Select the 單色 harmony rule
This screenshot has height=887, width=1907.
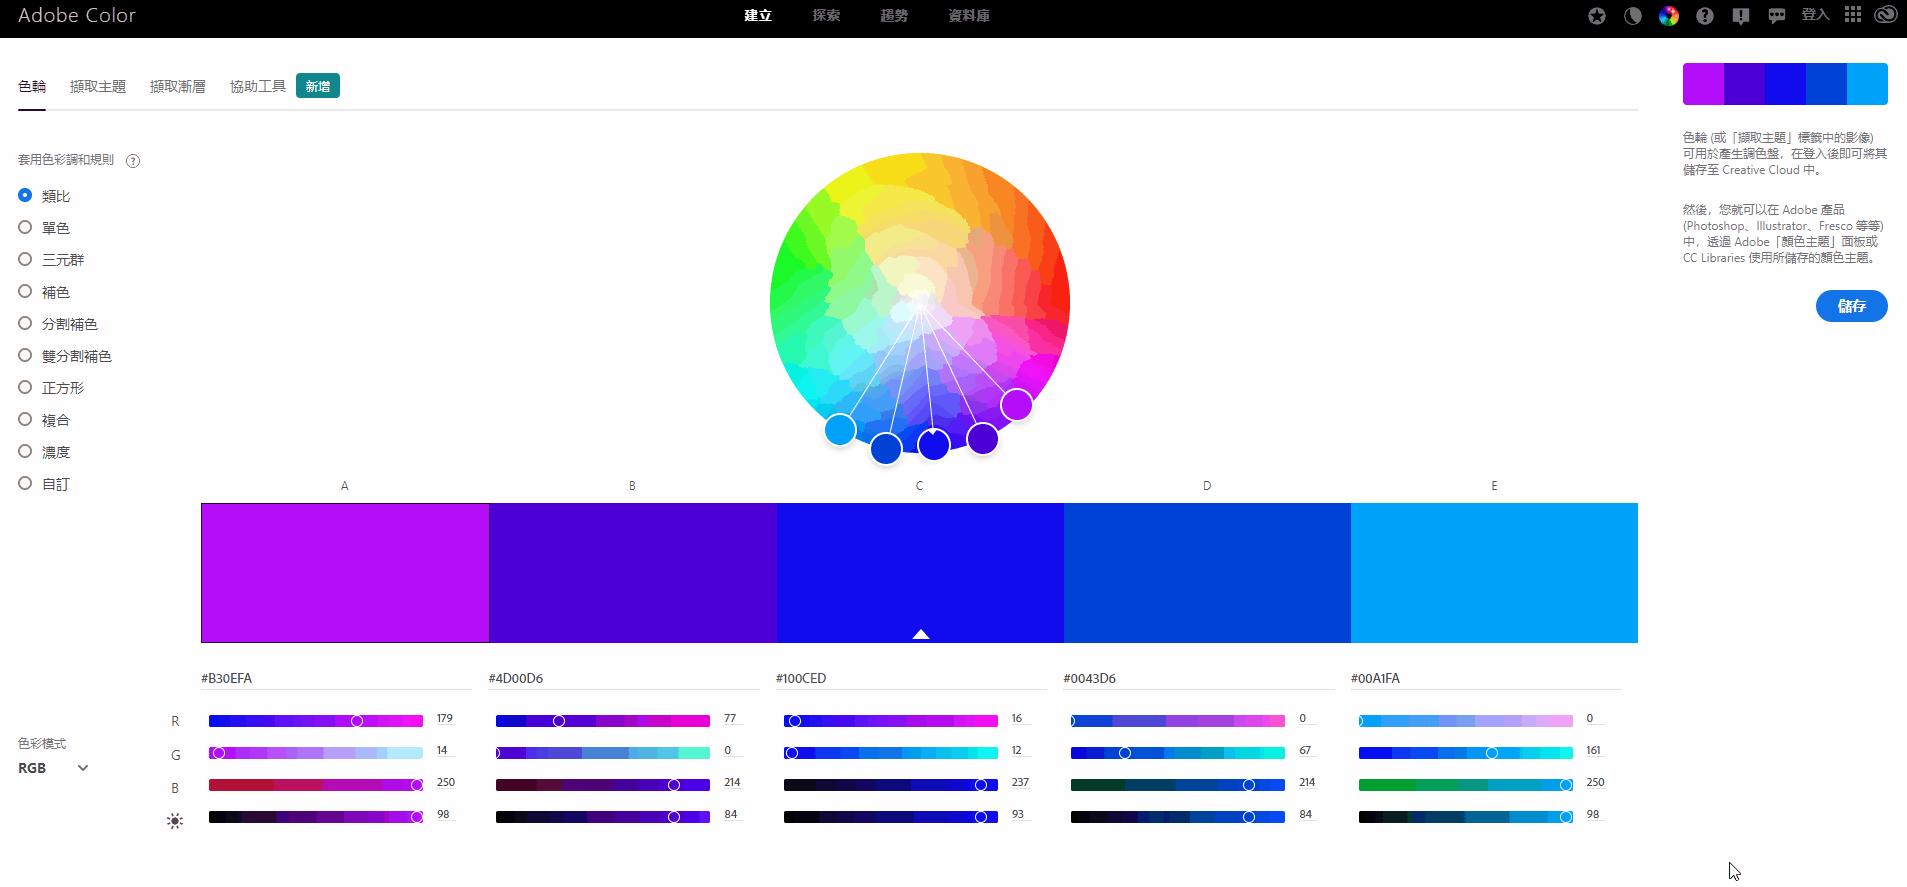pos(26,228)
